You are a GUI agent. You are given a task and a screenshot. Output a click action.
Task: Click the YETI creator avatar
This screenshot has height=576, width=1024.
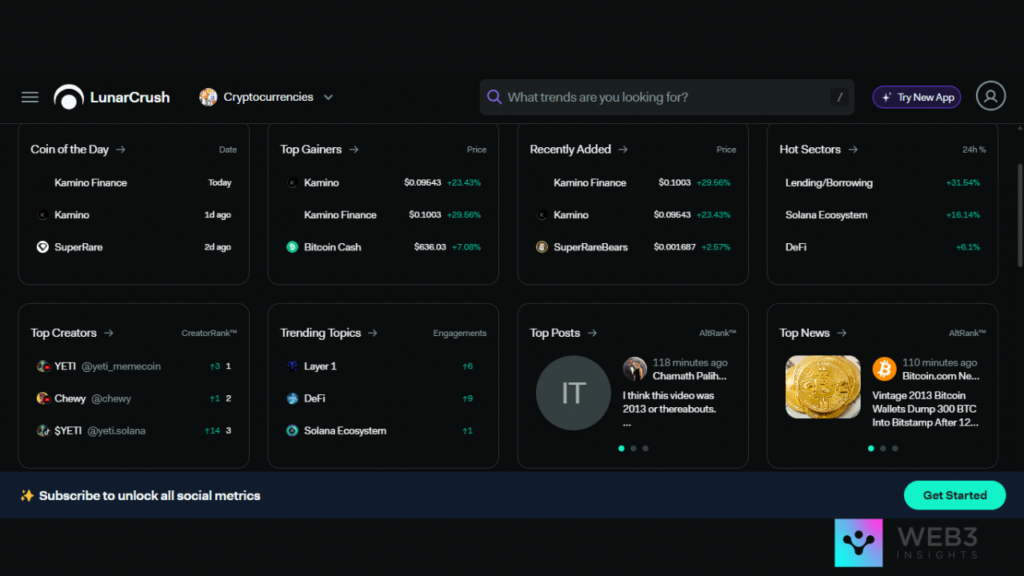click(43, 366)
